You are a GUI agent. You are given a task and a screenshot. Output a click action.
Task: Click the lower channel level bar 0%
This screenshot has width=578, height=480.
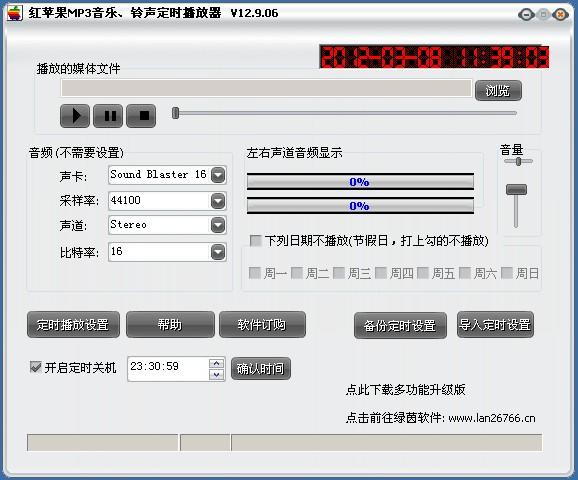point(360,206)
